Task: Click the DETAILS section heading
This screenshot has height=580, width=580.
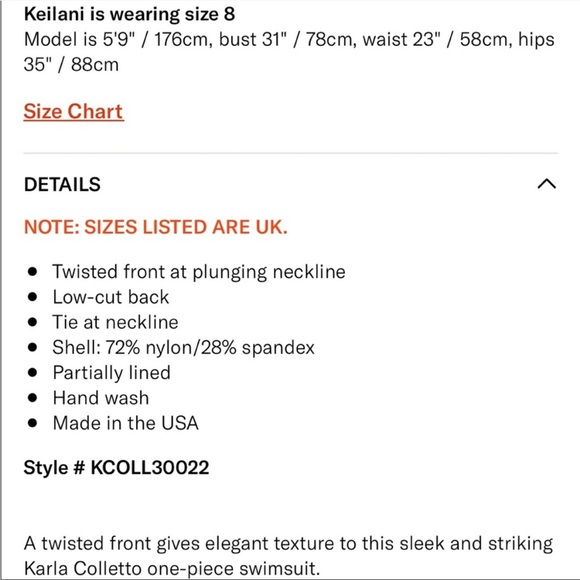Action: 62,184
